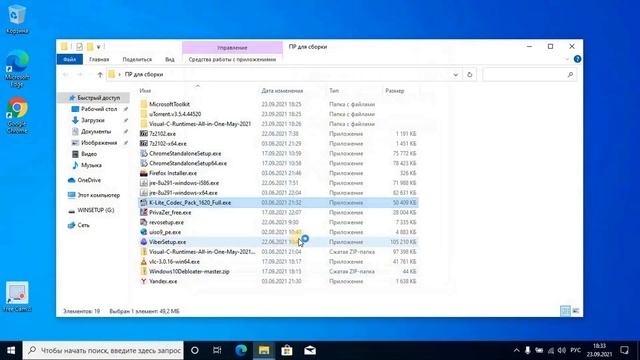
Task: Open the Файл ribbon tab
Action: coord(70,60)
